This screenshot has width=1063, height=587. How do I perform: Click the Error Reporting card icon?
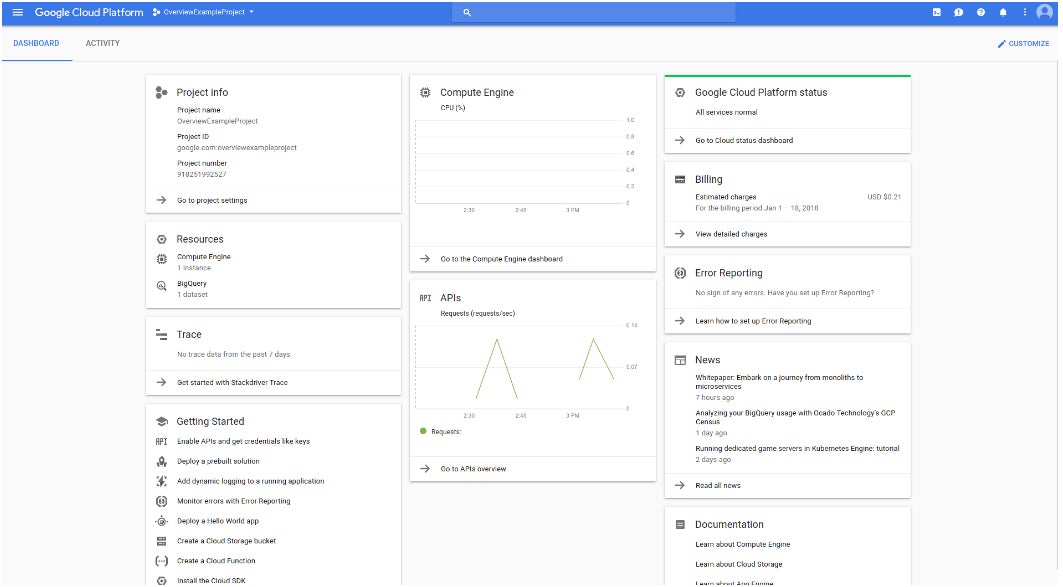(x=680, y=273)
